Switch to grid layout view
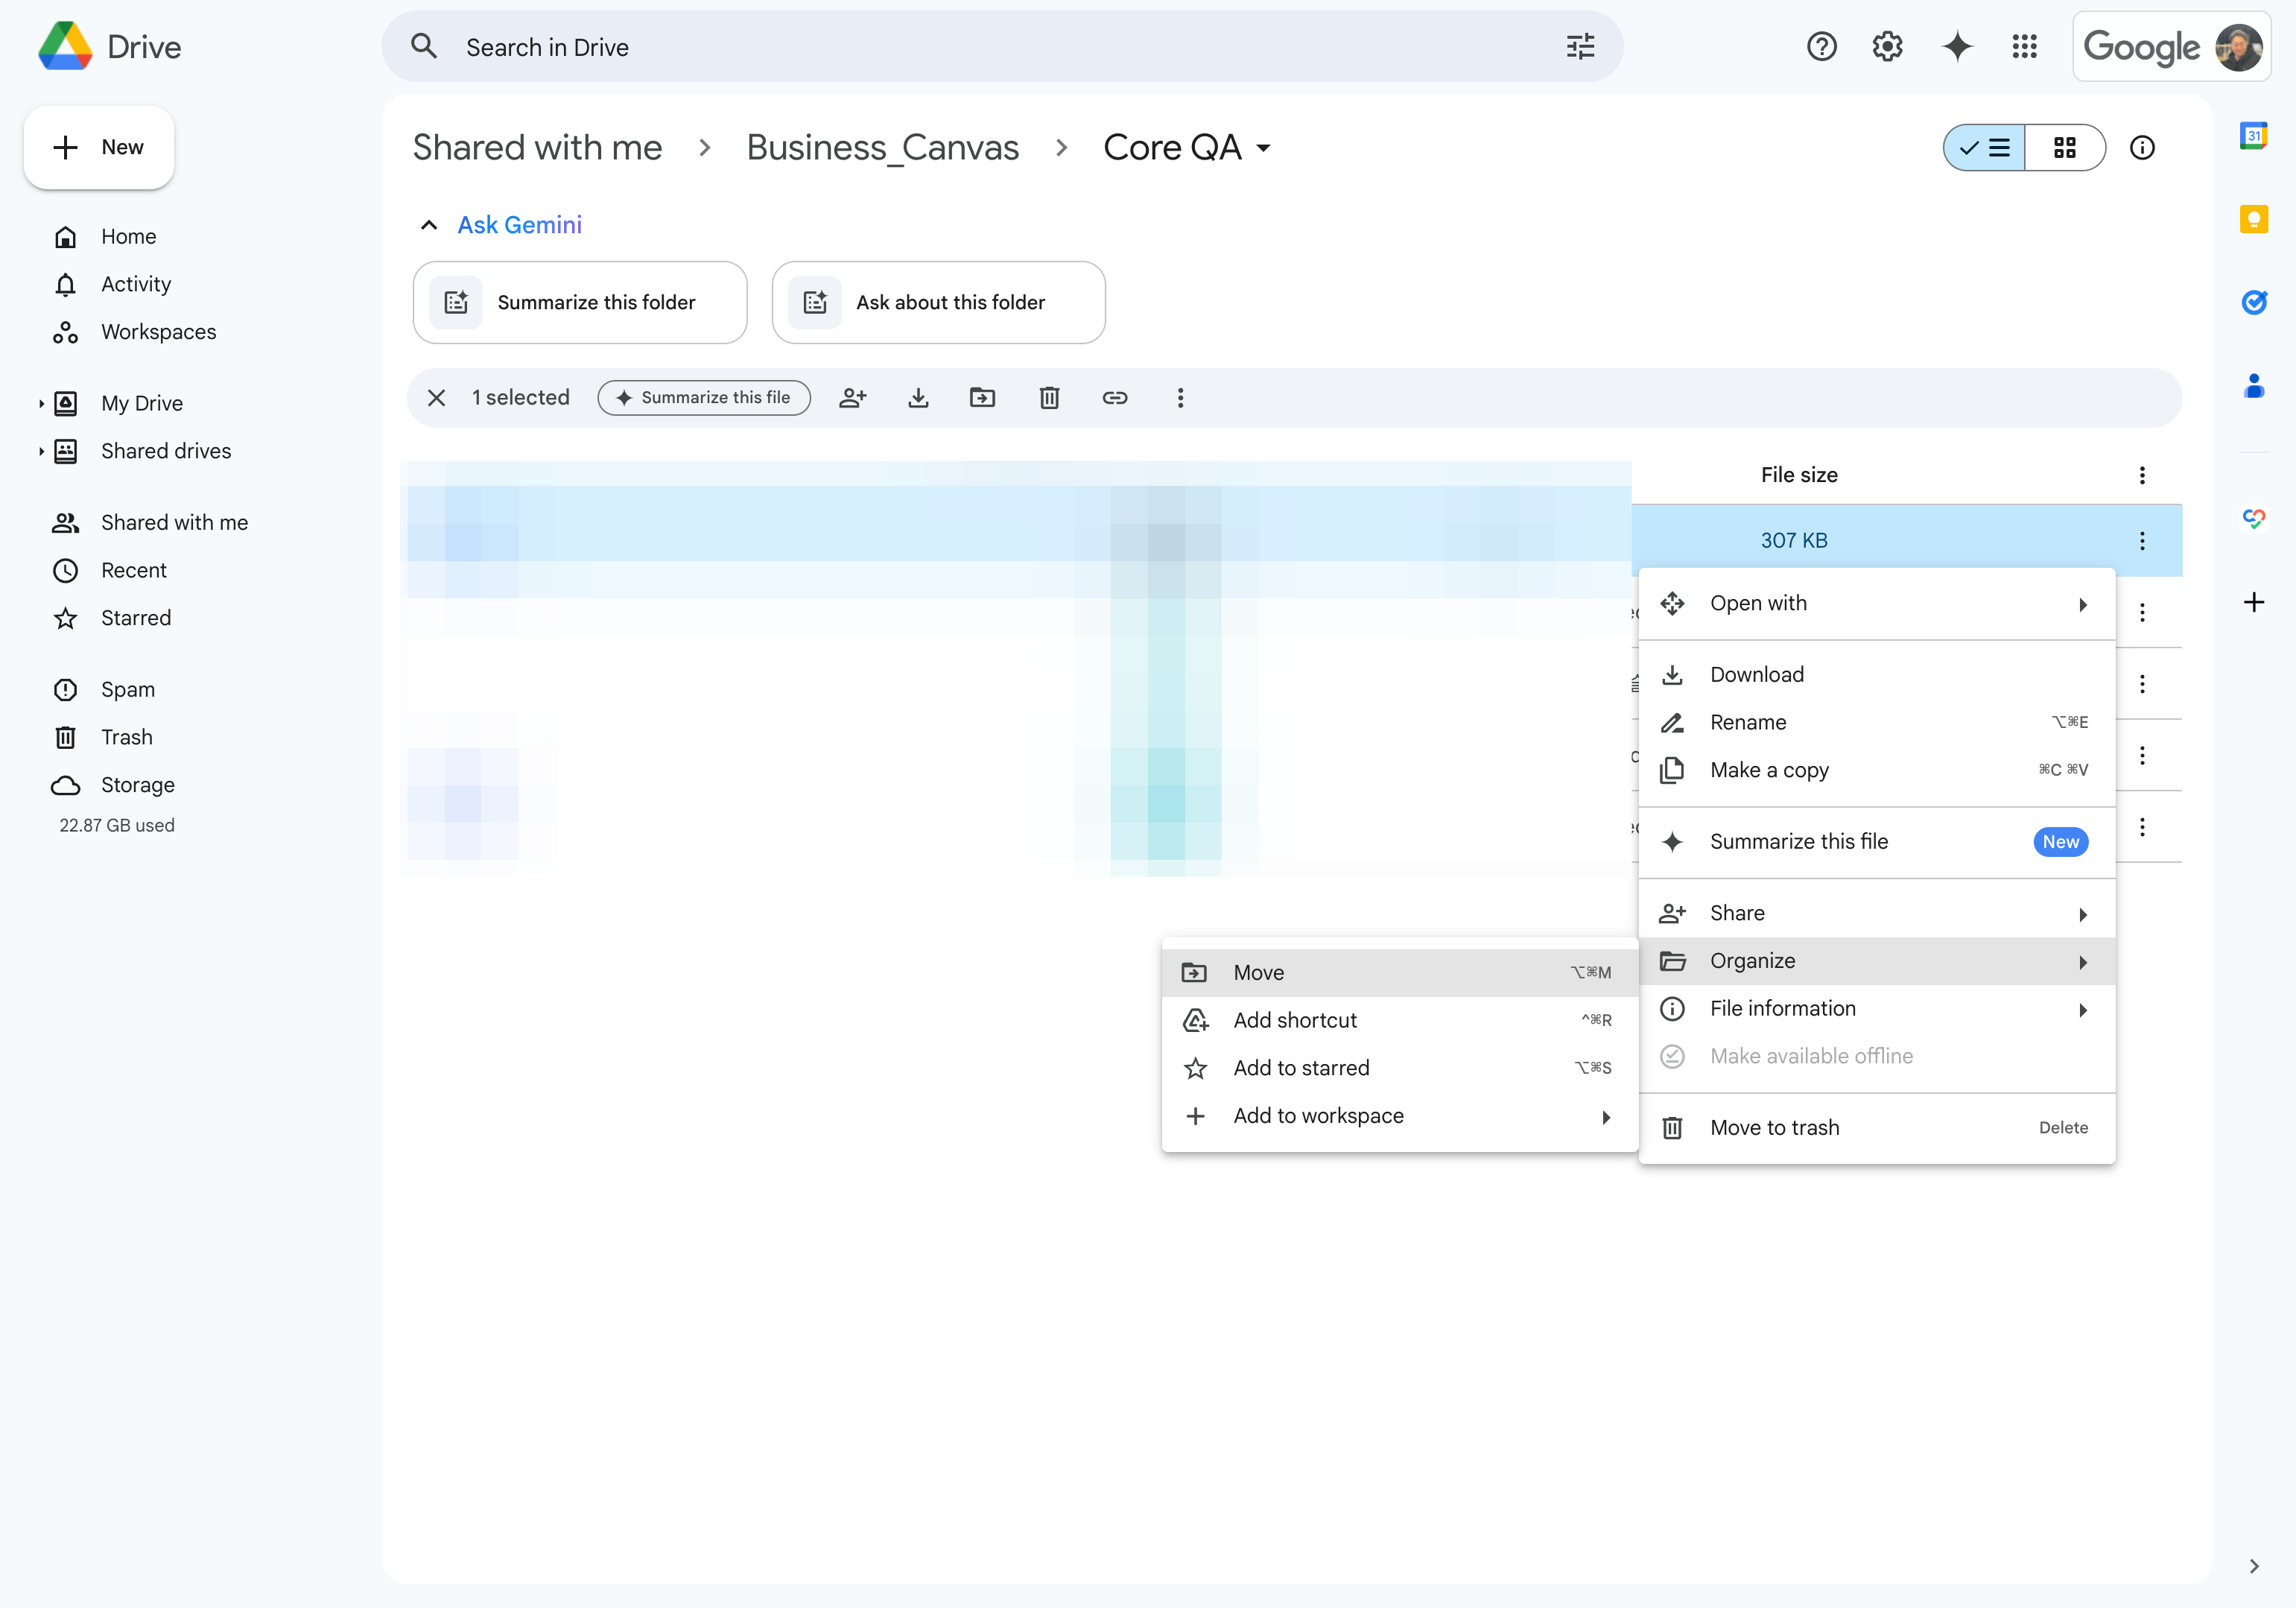 2065,148
